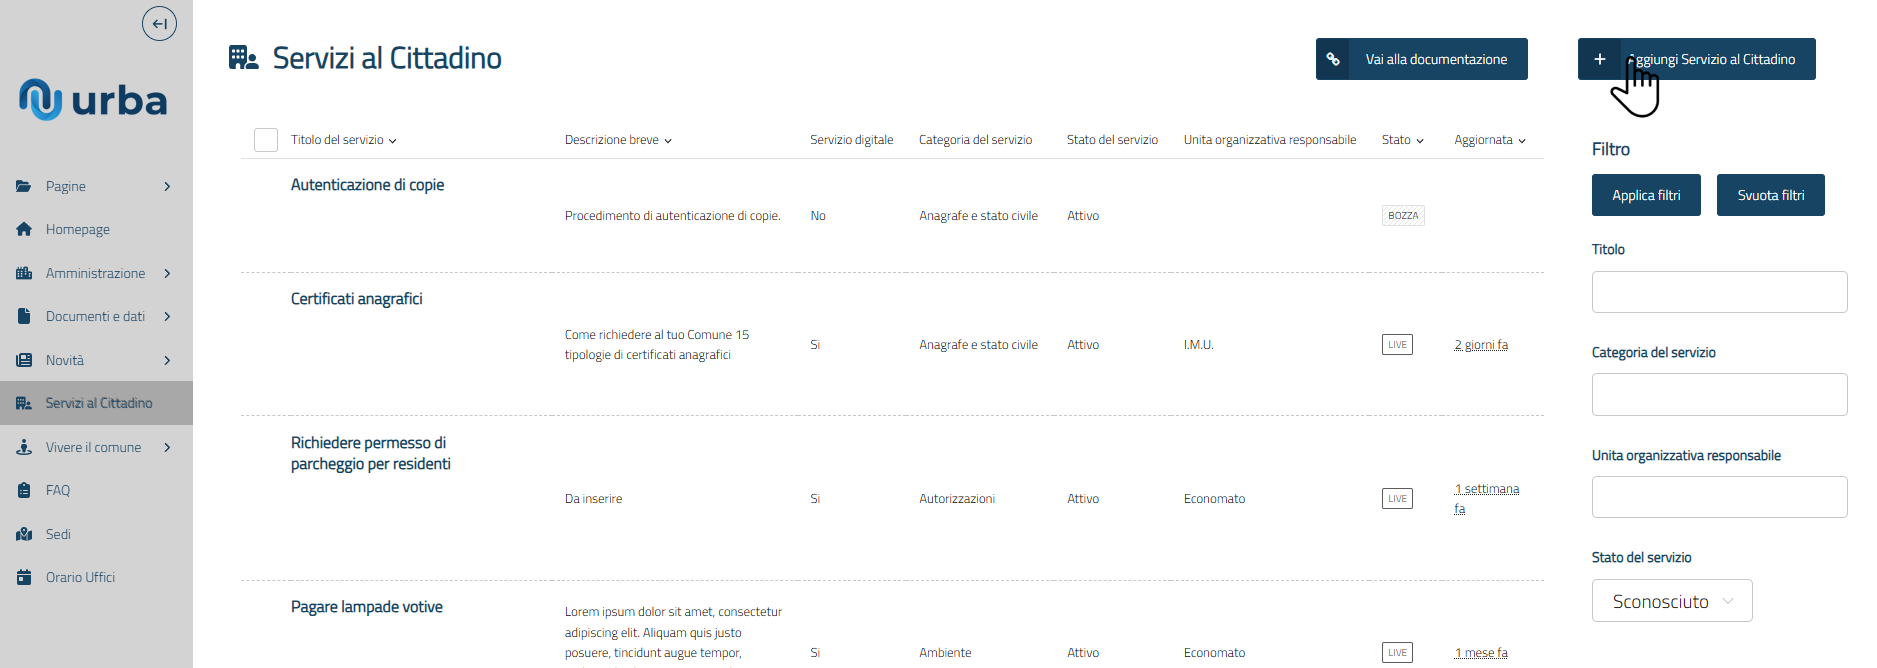This screenshot has height=668, width=1877.
Task: Open Servizi al Cittadino menu item
Action: click(x=98, y=403)
